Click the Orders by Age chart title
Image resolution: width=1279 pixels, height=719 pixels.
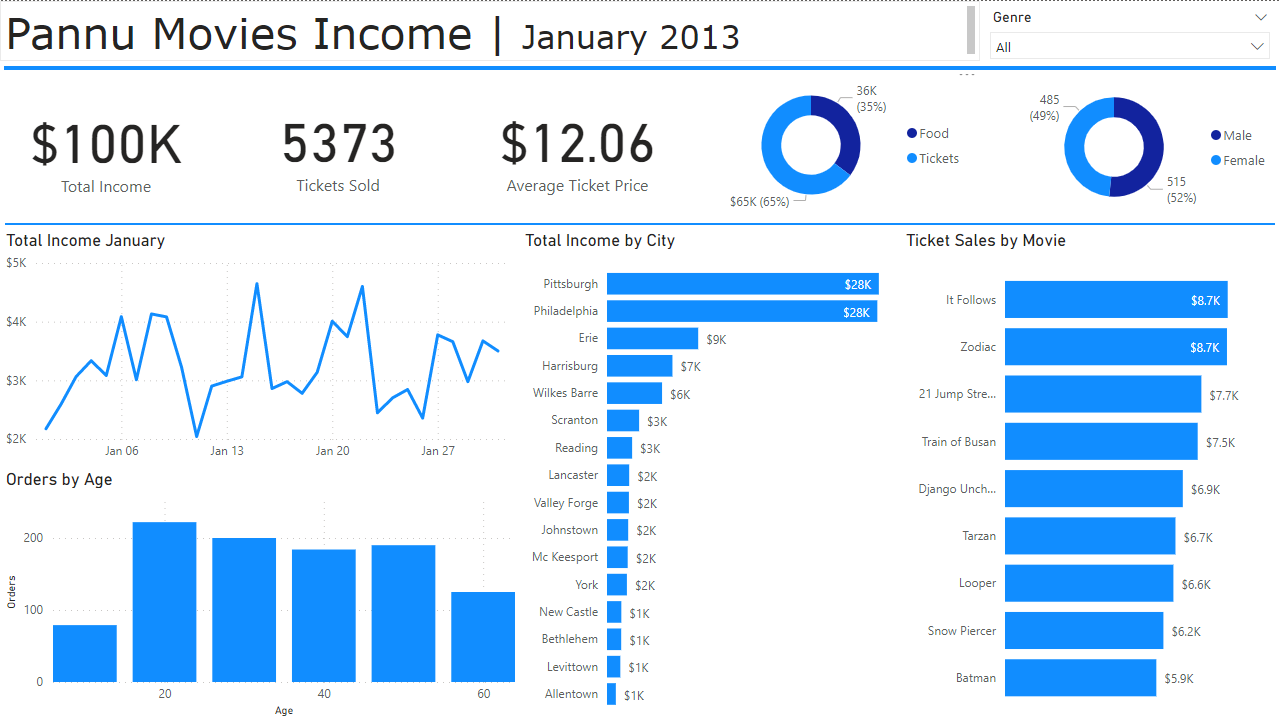click(59, 480)
